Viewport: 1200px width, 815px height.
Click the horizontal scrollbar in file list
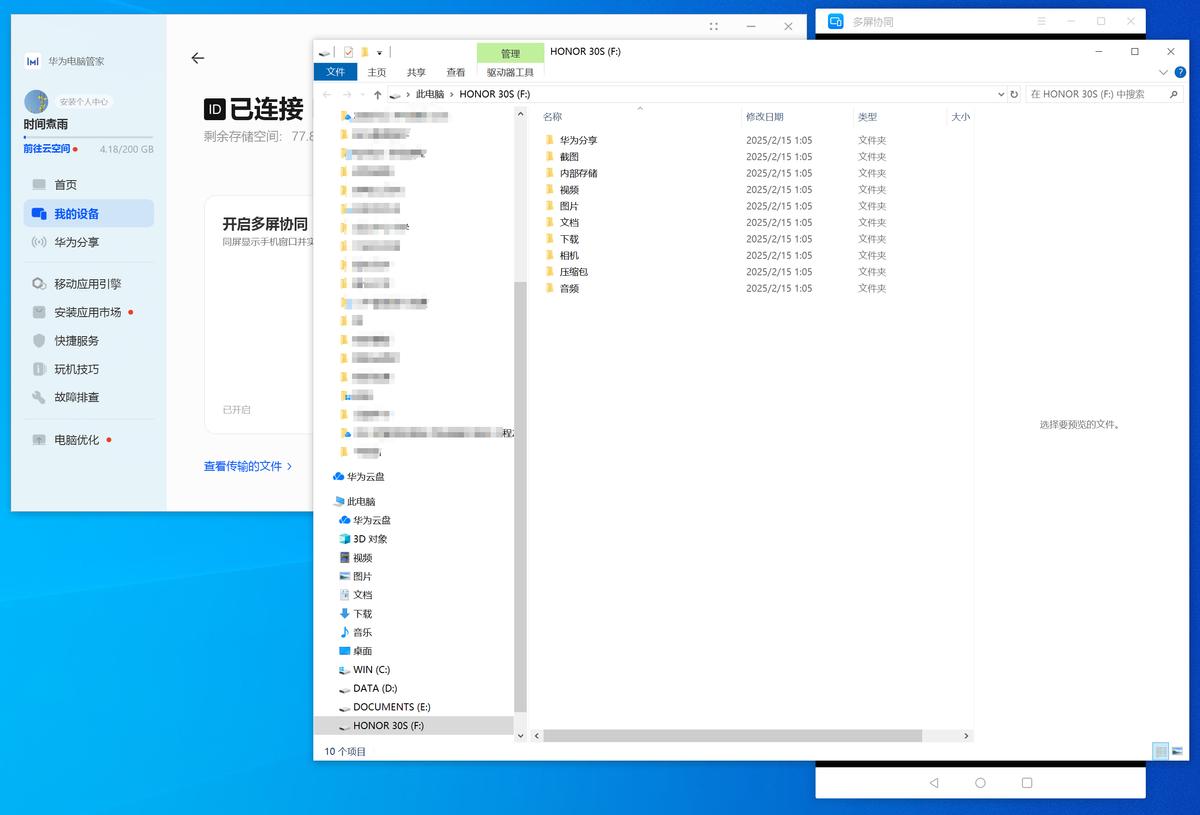click(732, 735)
